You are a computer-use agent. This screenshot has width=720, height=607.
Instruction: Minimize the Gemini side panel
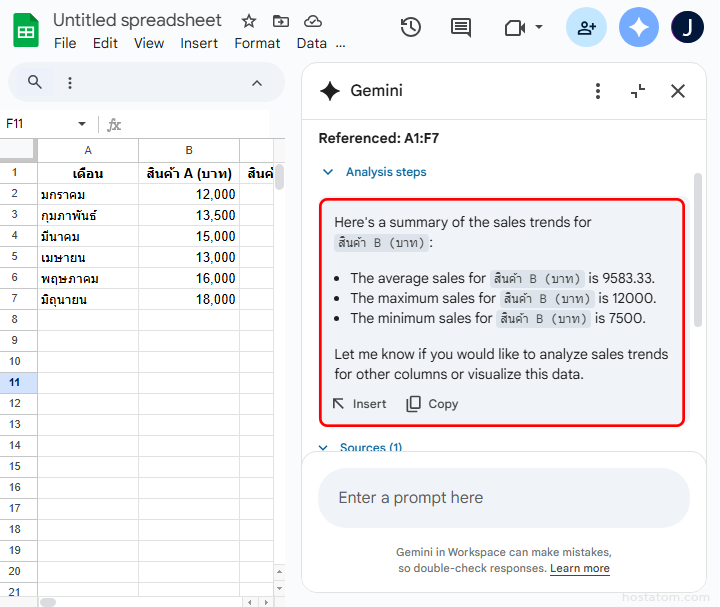pyautogui.click(x=638, y=91)
